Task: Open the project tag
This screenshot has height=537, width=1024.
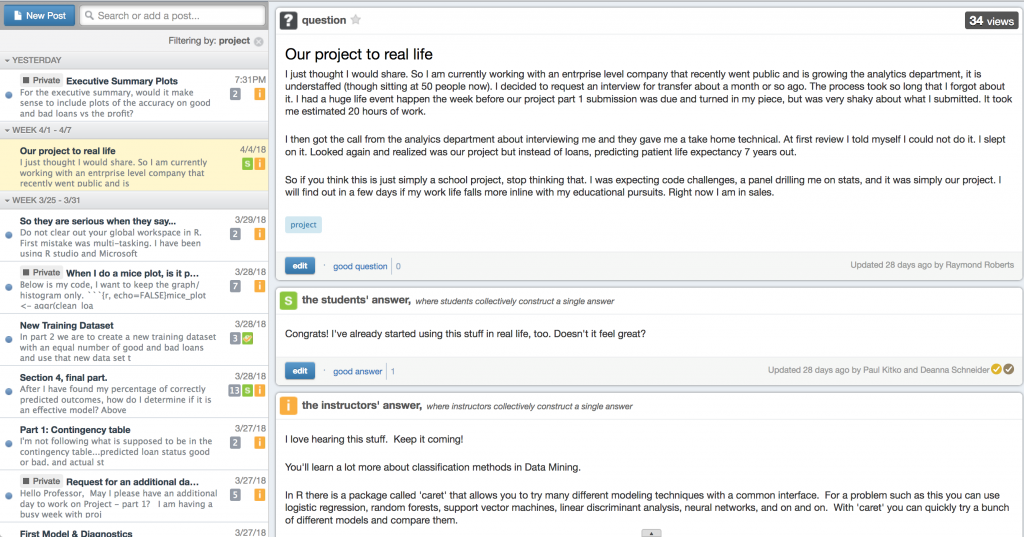Action: click(x=303, y=225)
